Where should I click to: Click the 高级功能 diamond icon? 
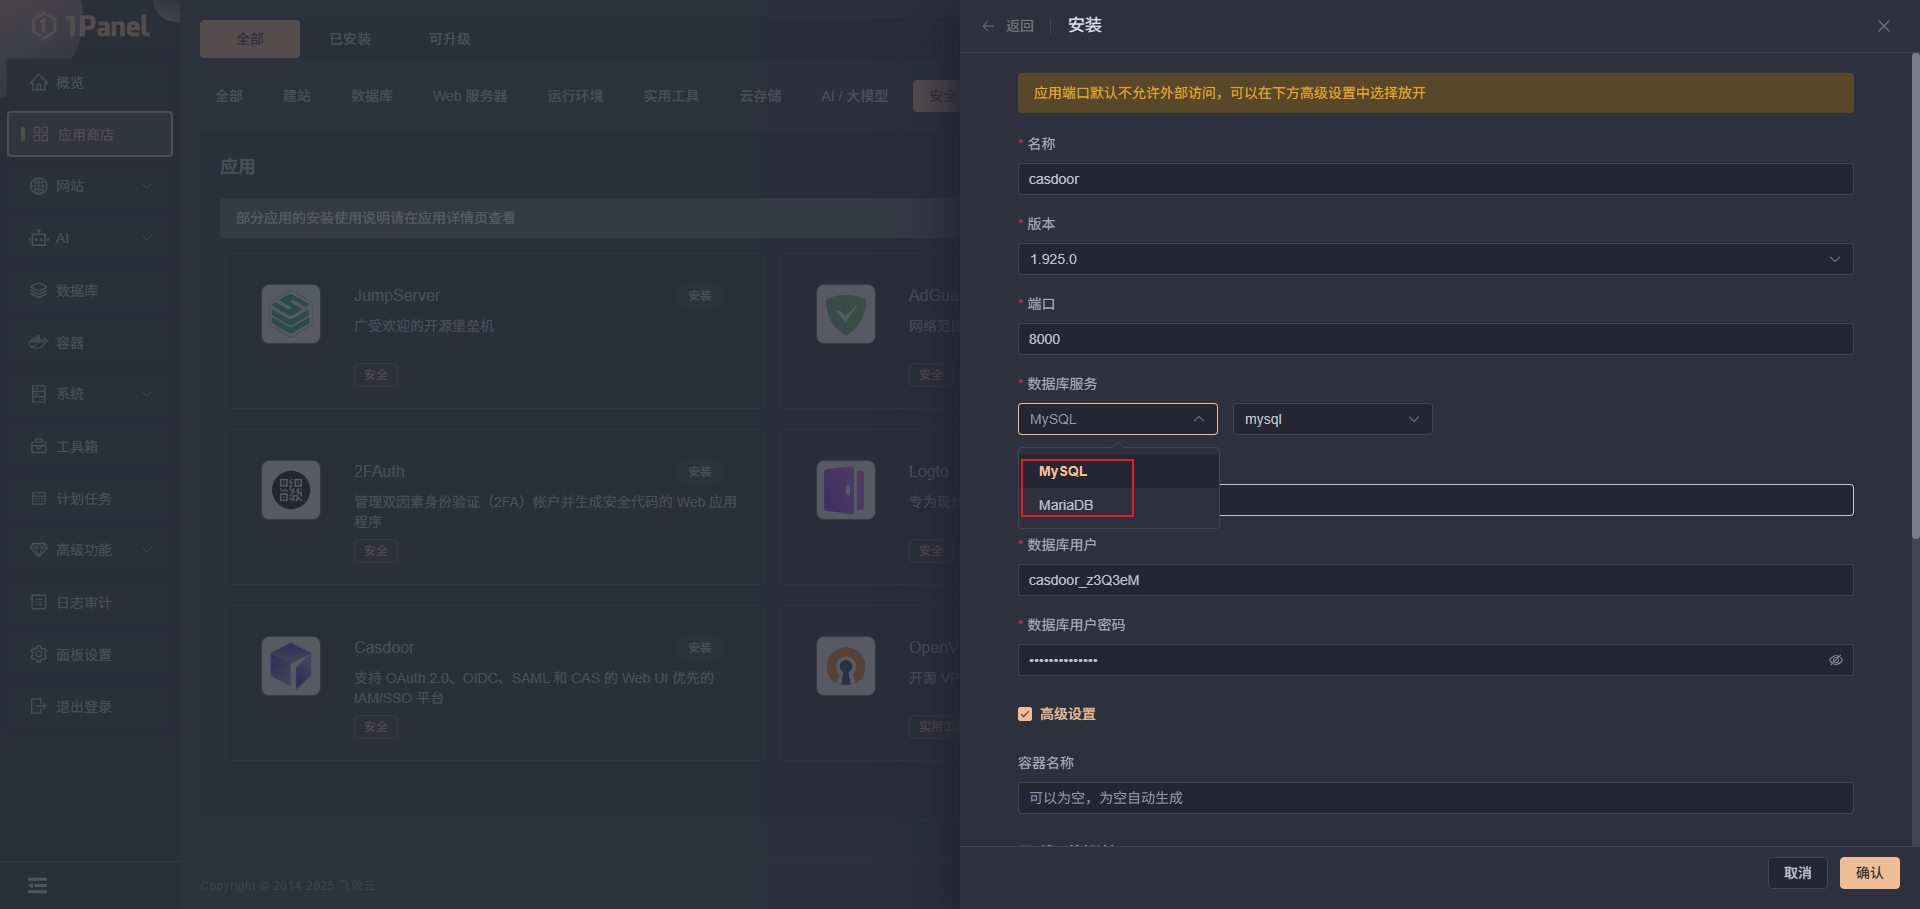pos(39,550)
